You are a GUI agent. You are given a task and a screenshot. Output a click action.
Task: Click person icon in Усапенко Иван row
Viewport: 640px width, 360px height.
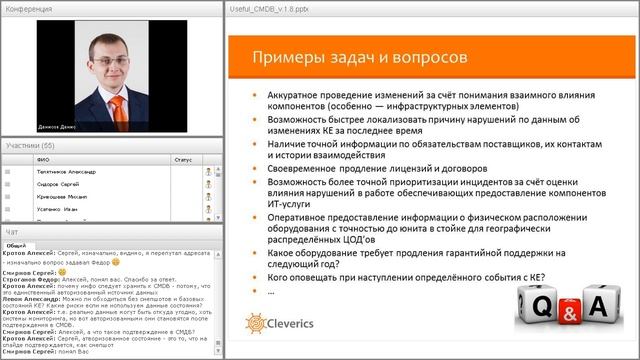[x=209, y=209]
